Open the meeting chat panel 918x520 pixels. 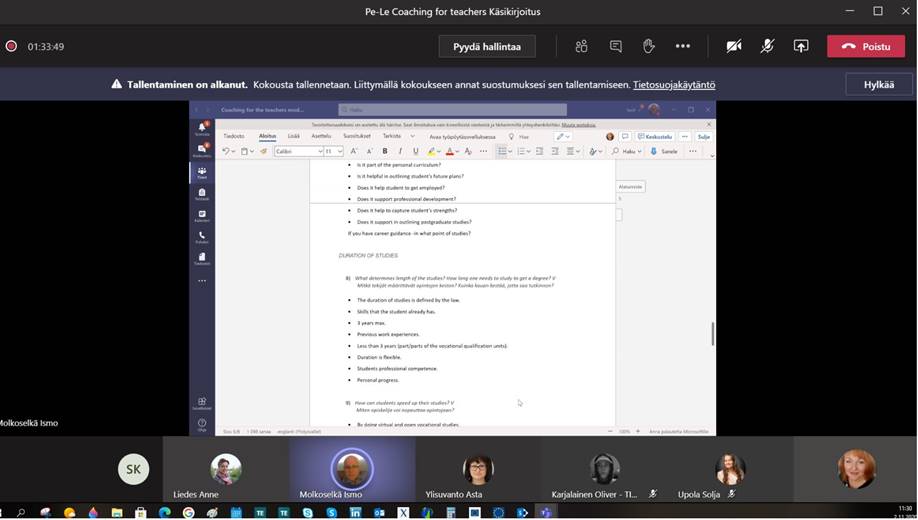pyautogui.click(x=615, y=46)
